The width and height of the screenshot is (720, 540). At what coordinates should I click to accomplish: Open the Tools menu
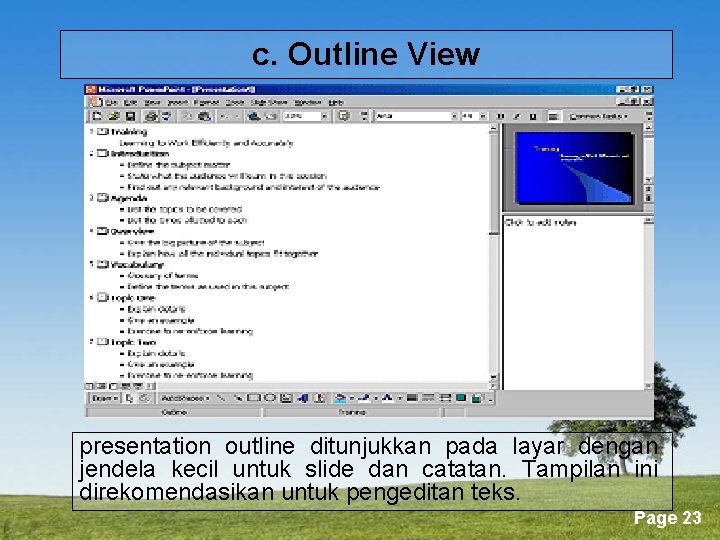tap(235, 102)
